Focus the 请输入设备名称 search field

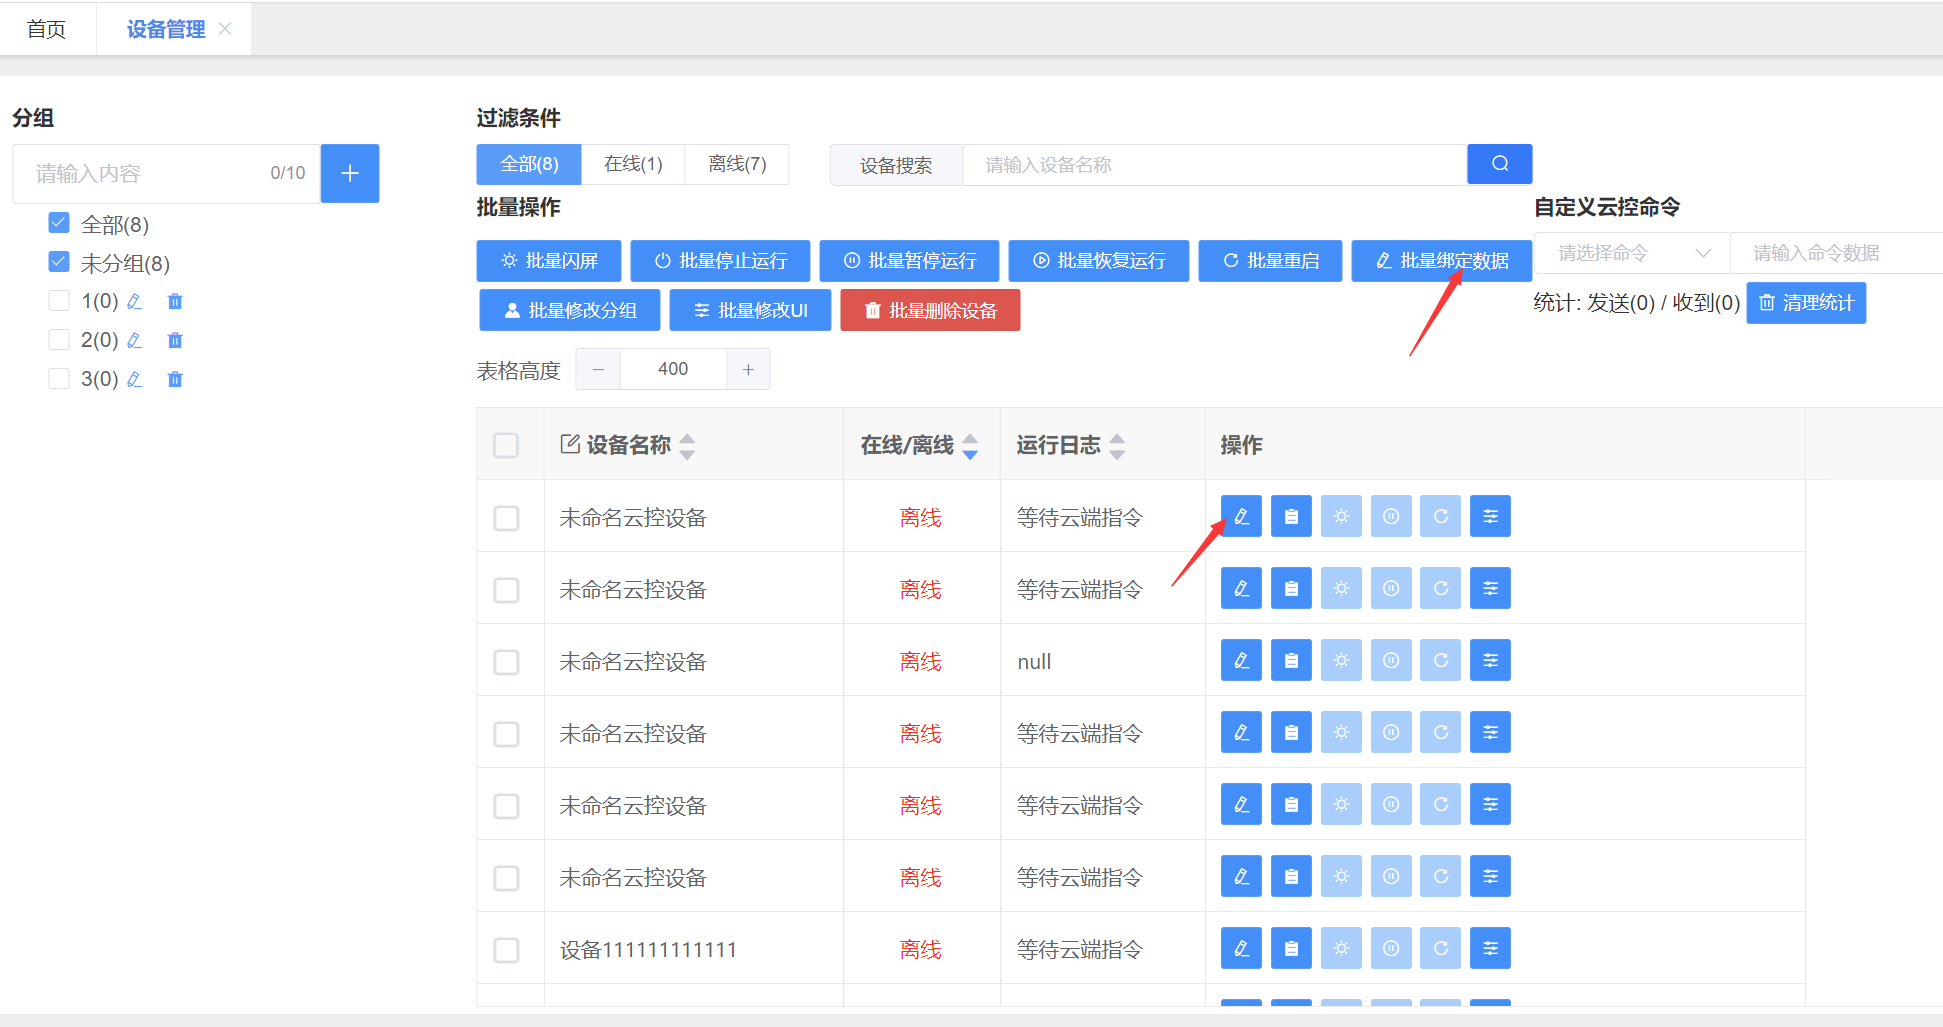tap(1214, 164)
